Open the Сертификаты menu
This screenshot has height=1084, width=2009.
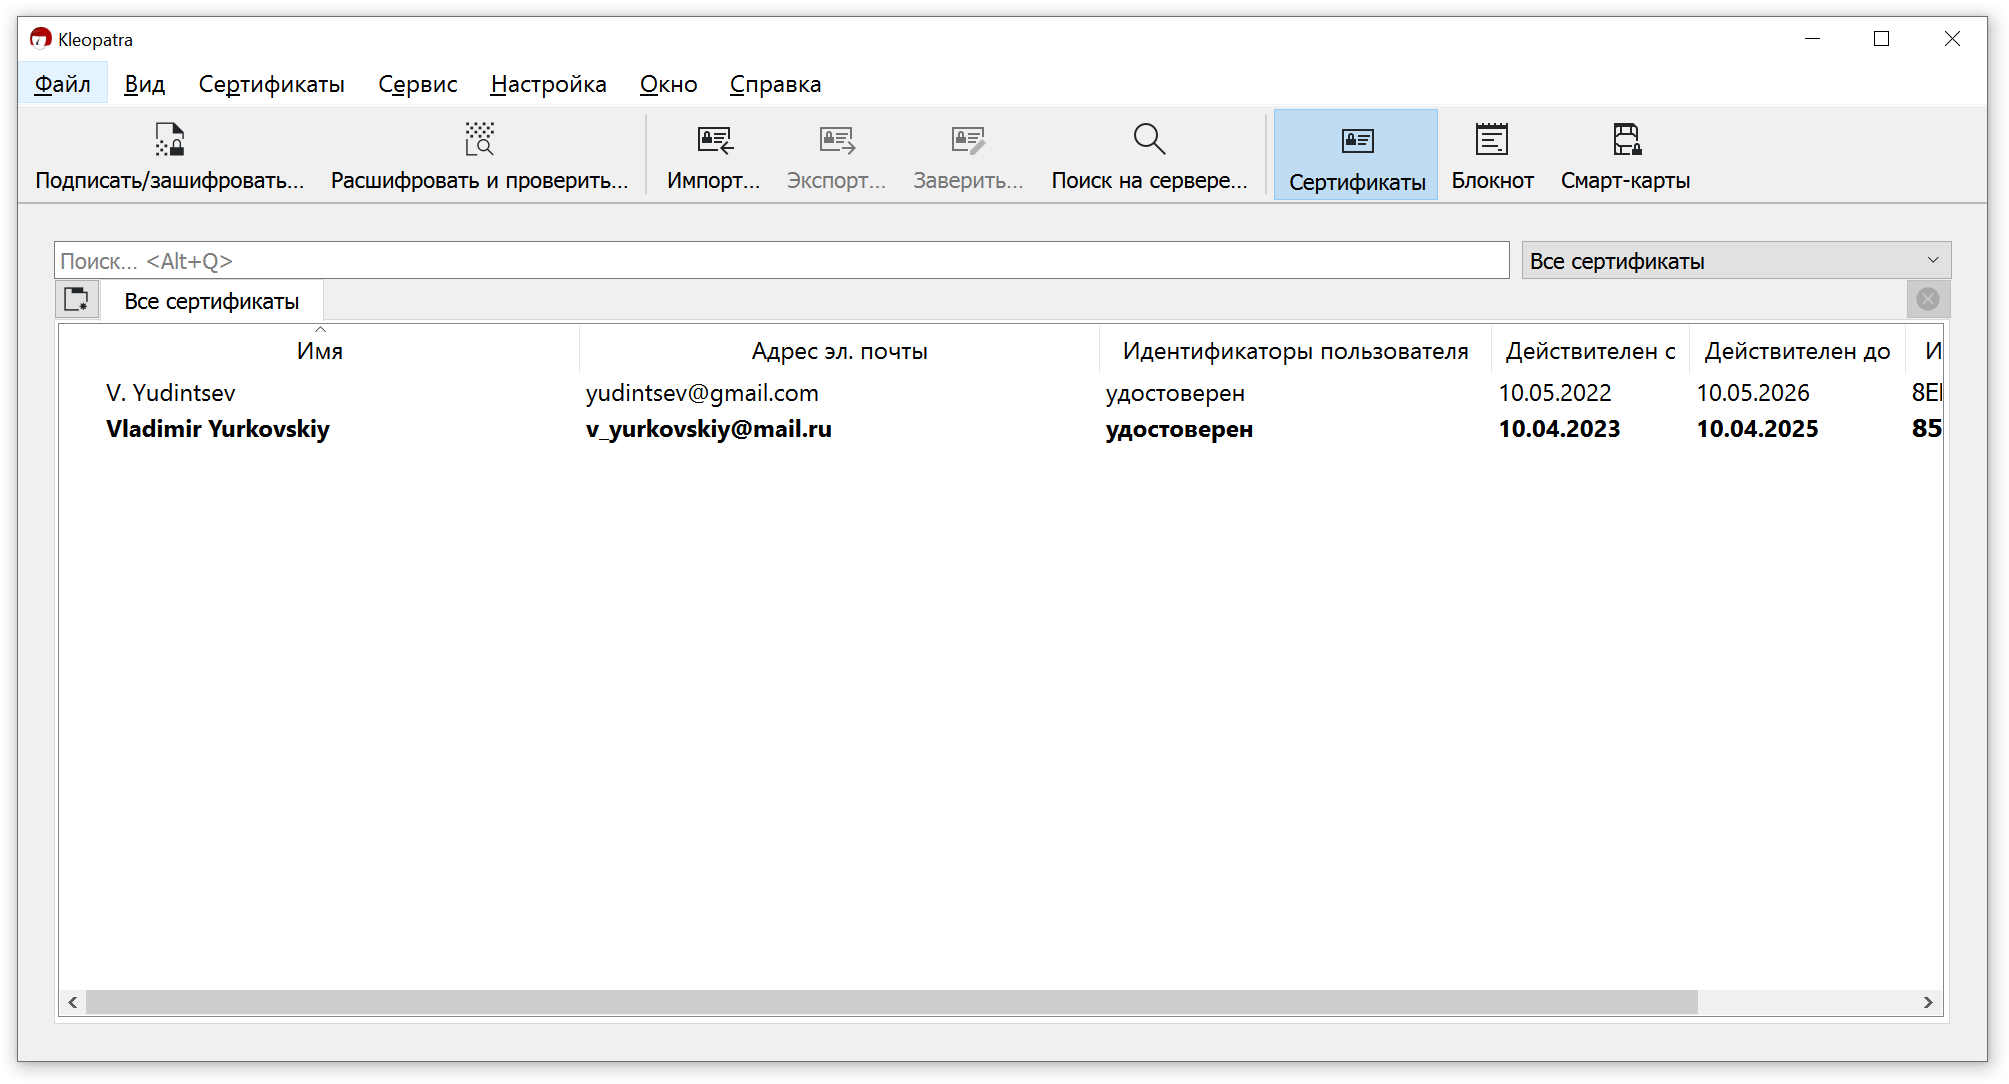[271, 84]
